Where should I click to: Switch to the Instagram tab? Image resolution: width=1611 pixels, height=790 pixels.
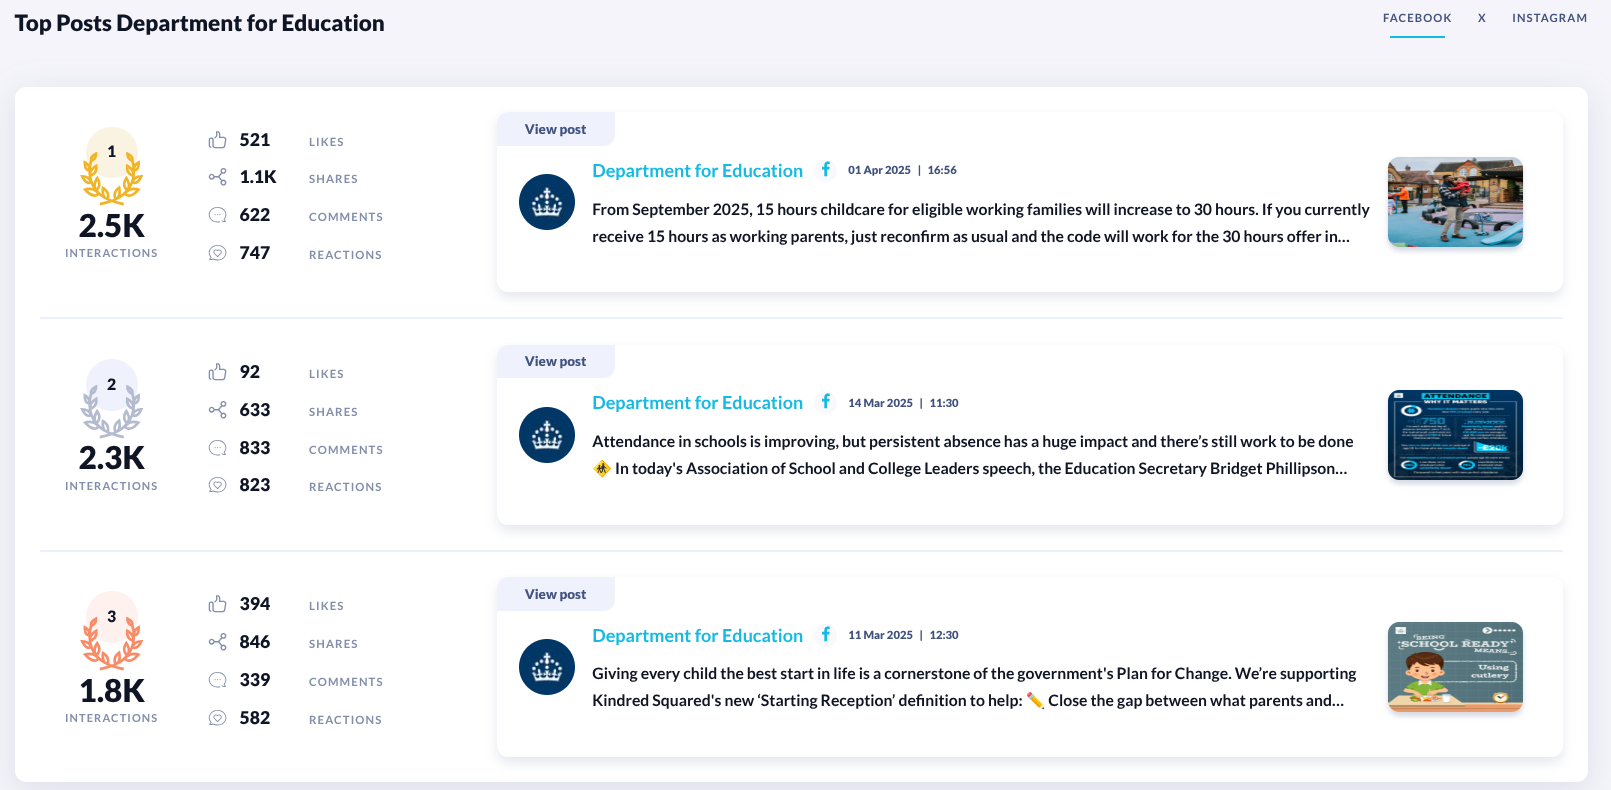[x=1549, y=18]
